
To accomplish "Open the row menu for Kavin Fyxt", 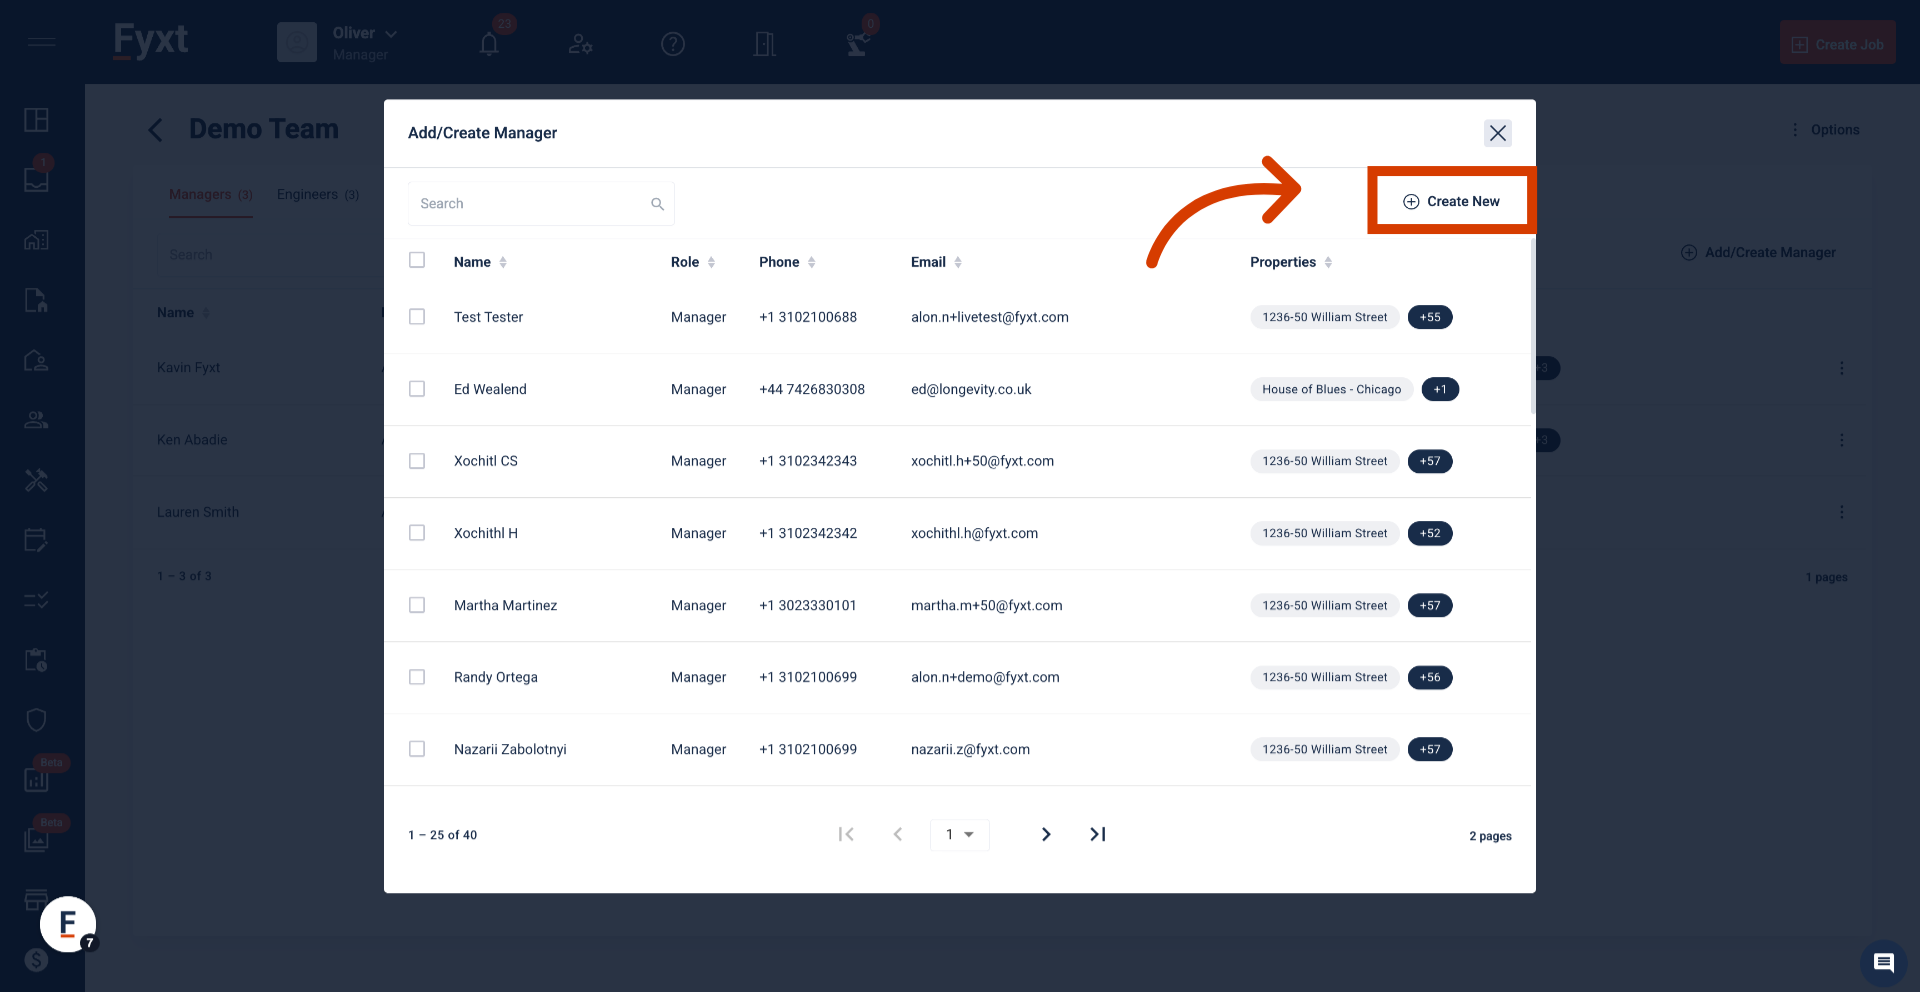I will pos(1842,368).
